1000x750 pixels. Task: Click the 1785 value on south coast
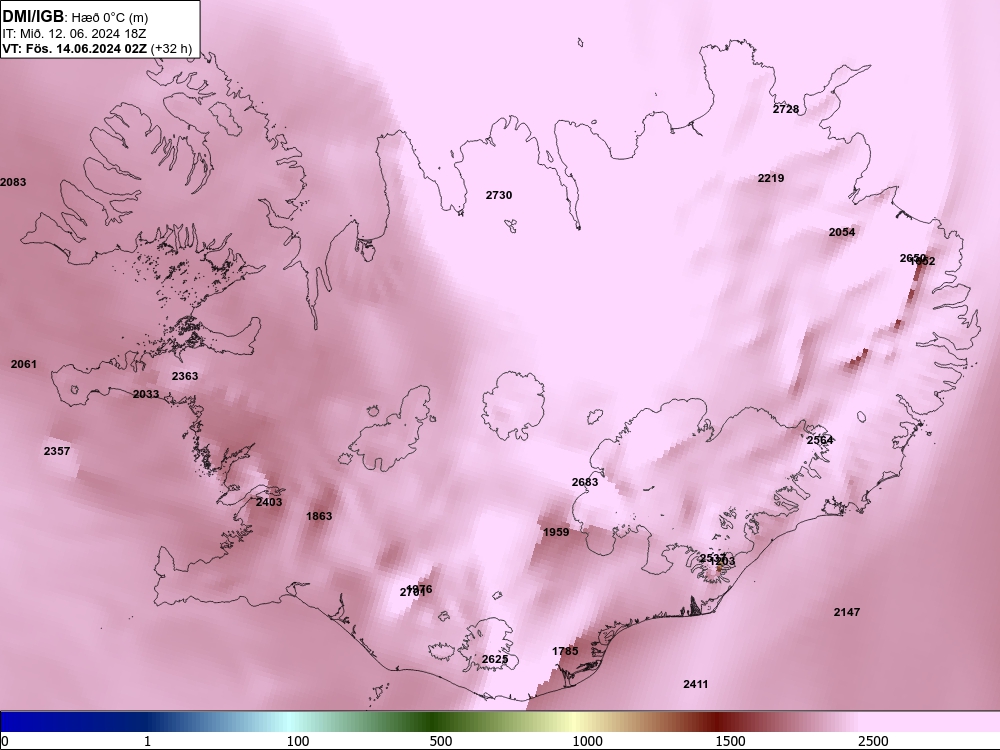coord(565,651)
